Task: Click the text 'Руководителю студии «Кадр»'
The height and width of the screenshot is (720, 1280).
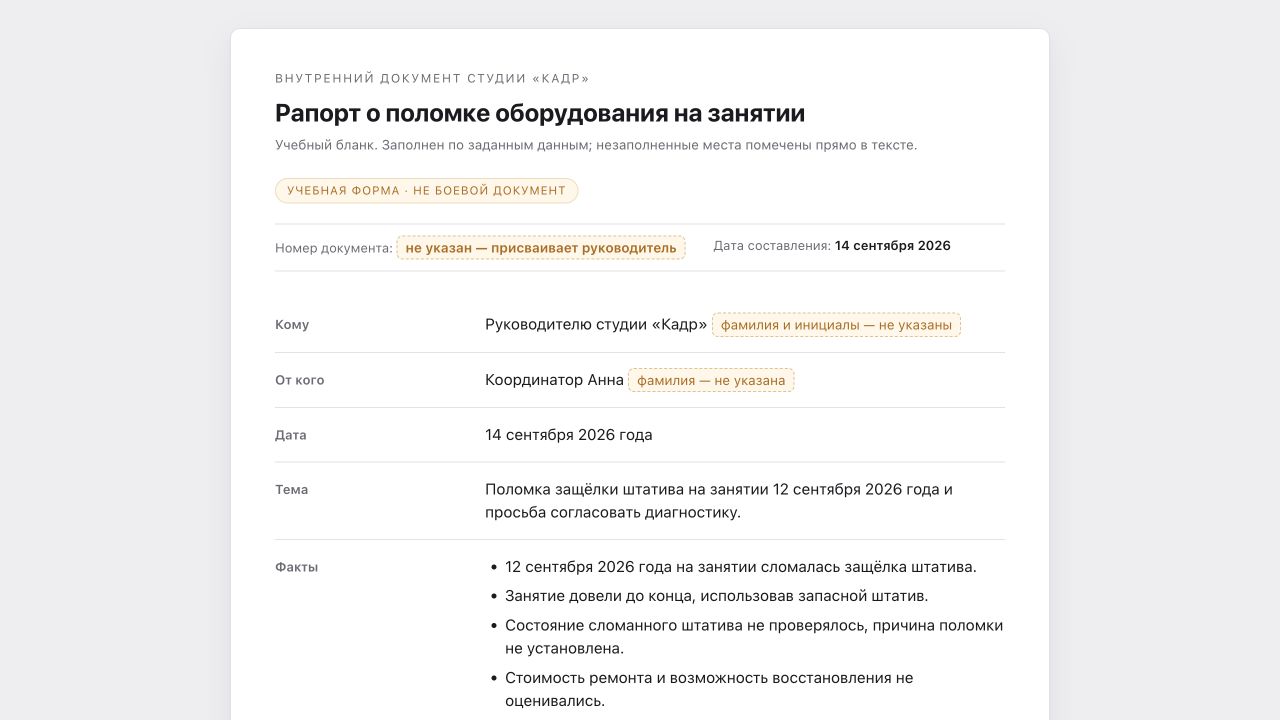Action: coord(596,325)
